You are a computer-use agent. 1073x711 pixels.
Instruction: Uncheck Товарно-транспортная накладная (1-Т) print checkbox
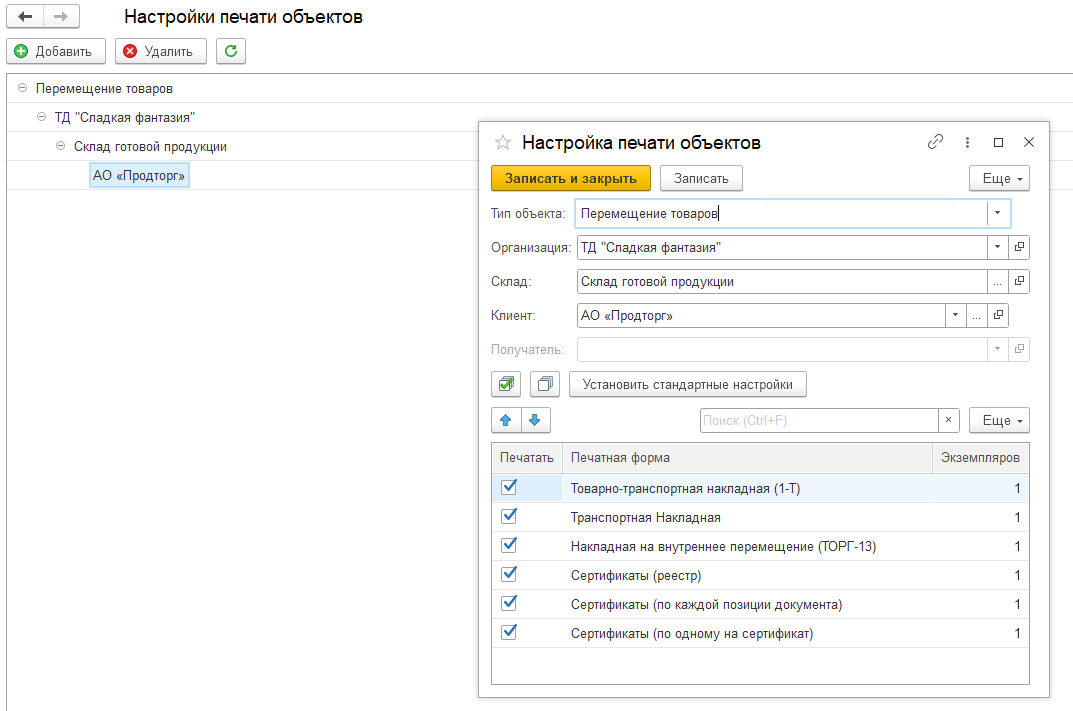(x=509, y=487)
